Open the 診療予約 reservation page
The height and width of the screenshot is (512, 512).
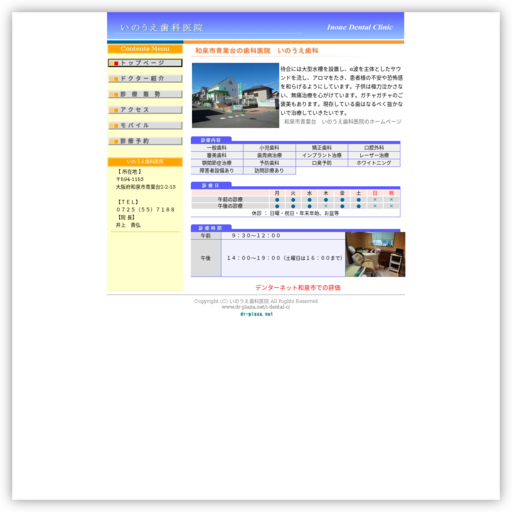(x=145, y=141)
